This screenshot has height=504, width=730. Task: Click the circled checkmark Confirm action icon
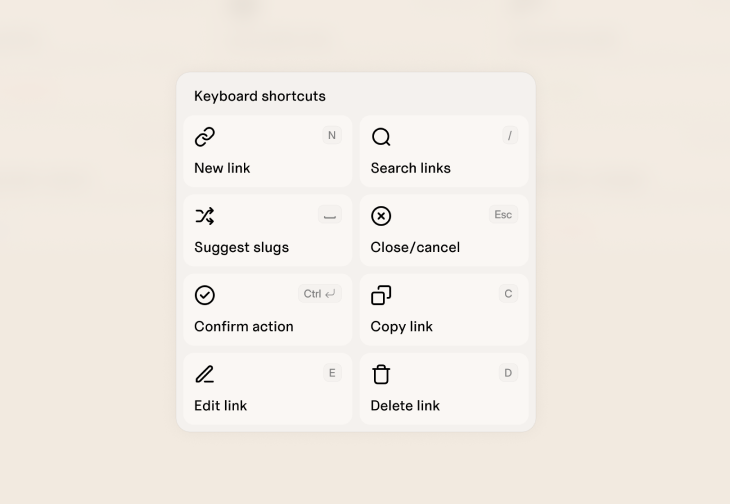tap(204, 295)
